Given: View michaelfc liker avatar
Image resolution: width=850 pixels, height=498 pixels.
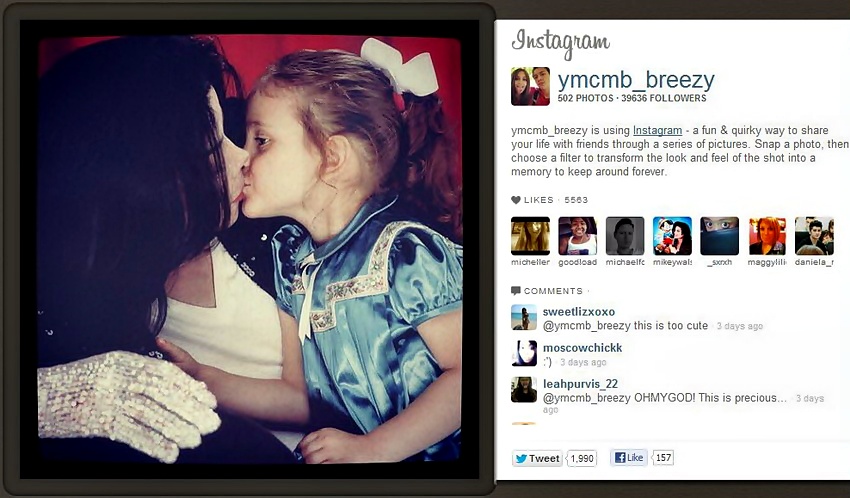Looking at the screenshot, I should (x=625, y=236).
